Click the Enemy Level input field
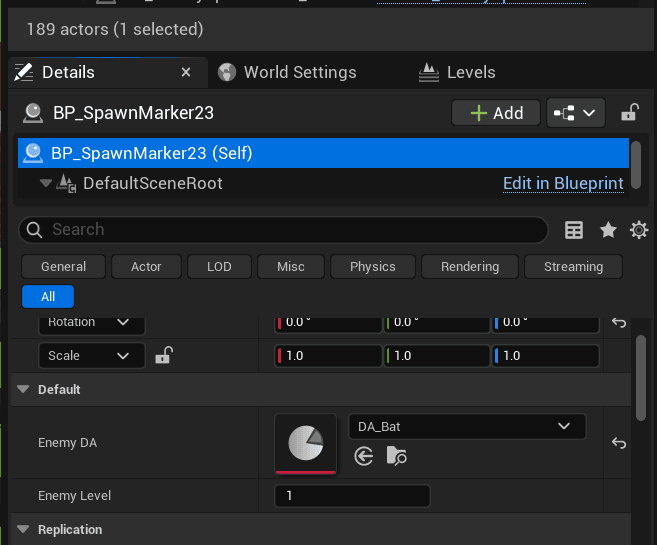657x545 pixels. [x=352, y=496]
